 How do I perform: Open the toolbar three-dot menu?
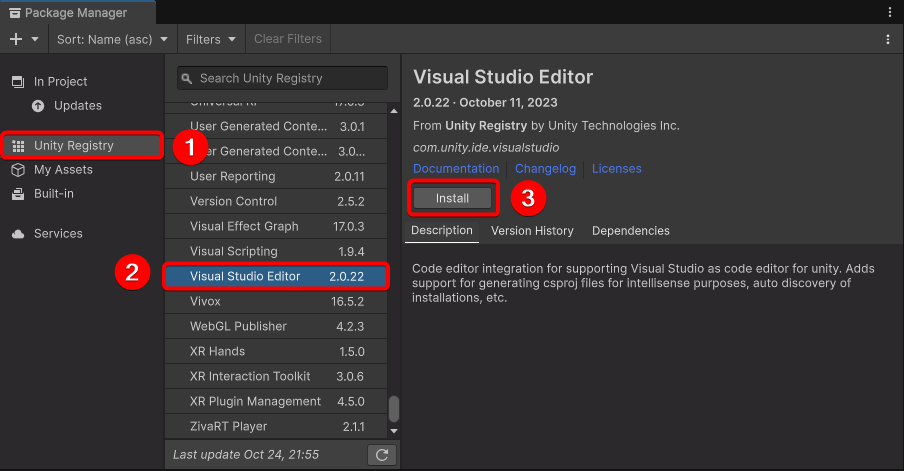(887, 39)
